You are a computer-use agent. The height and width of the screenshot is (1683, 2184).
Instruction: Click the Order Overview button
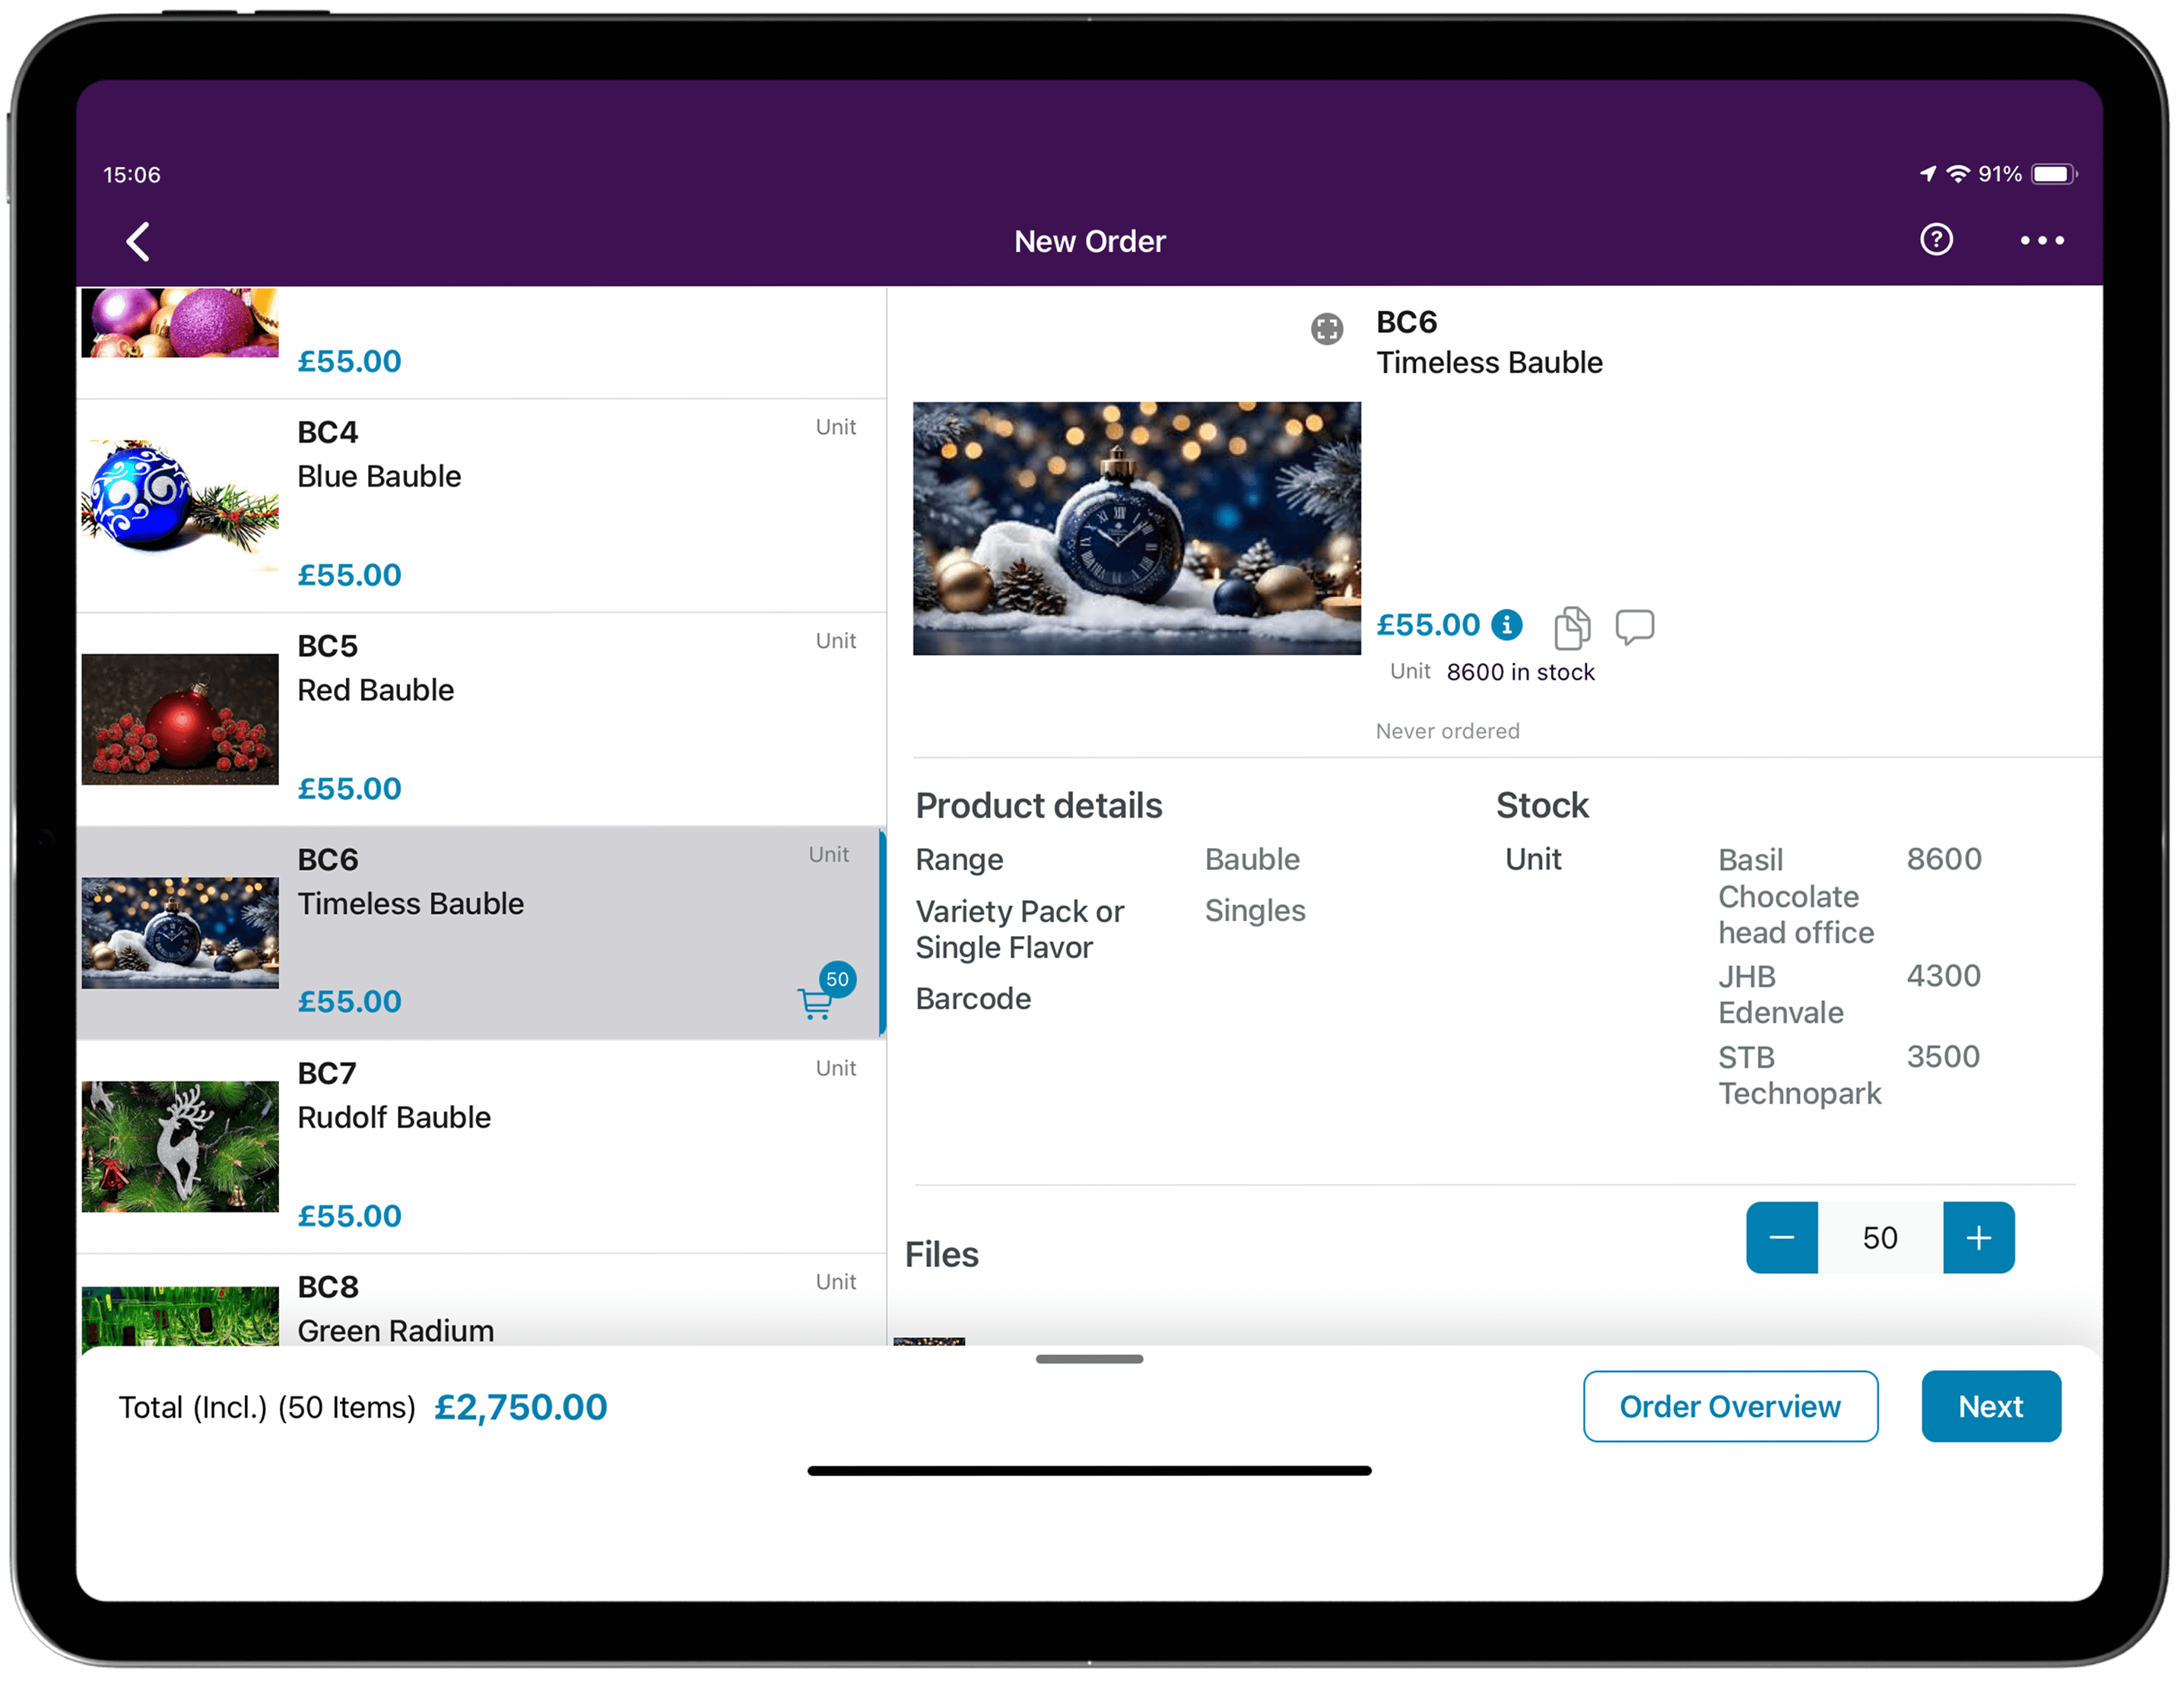click(x=1730, y=1405)
